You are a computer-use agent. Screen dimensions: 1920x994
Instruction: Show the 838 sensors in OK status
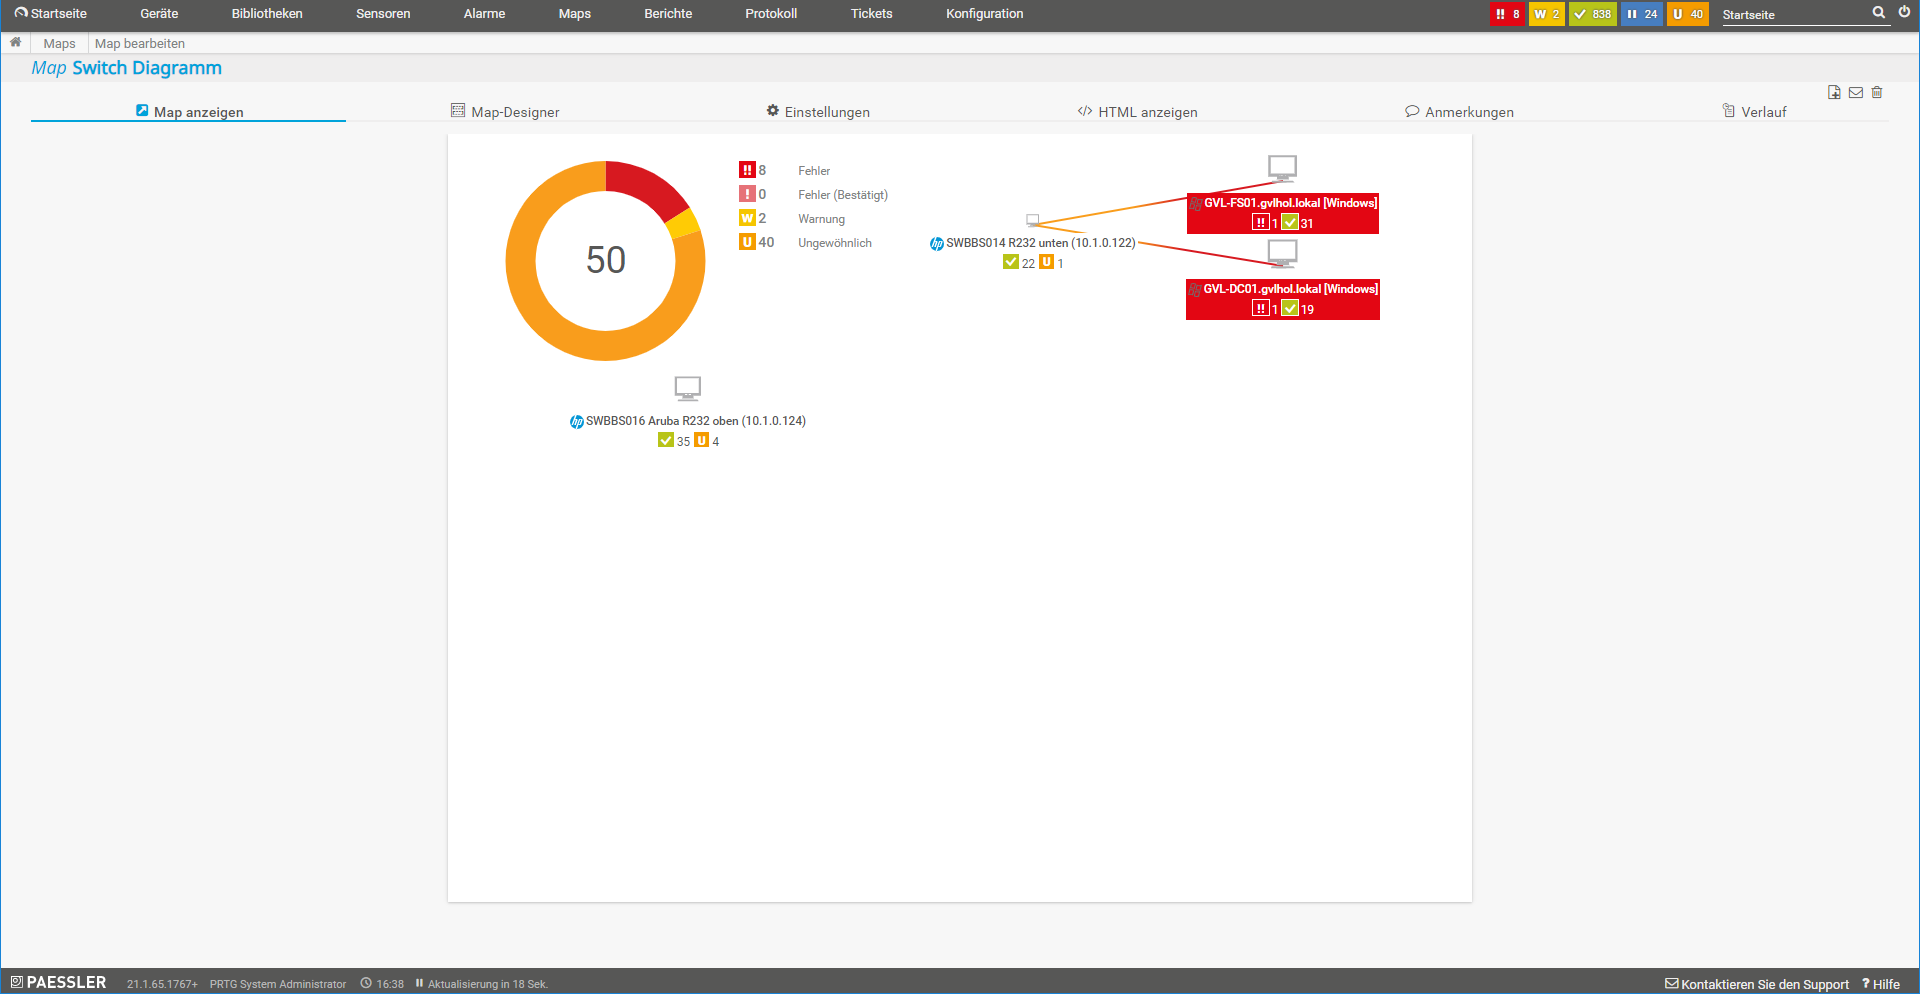click(1592, 14)
